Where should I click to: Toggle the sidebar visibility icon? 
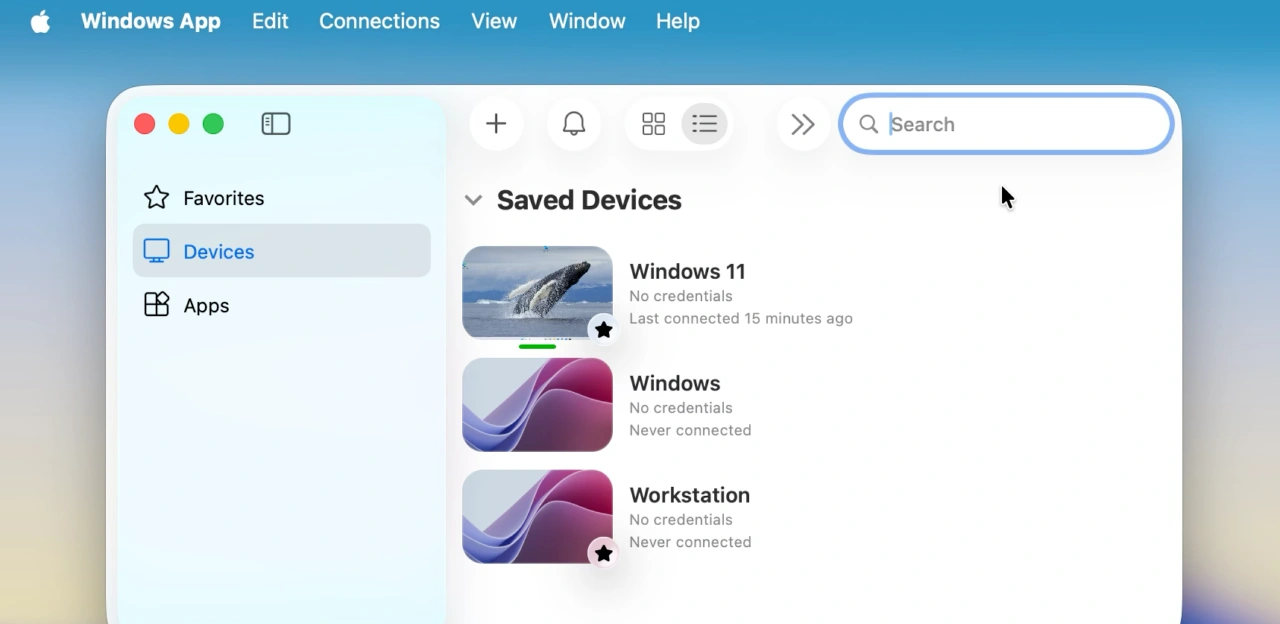[x=276, y=124]
